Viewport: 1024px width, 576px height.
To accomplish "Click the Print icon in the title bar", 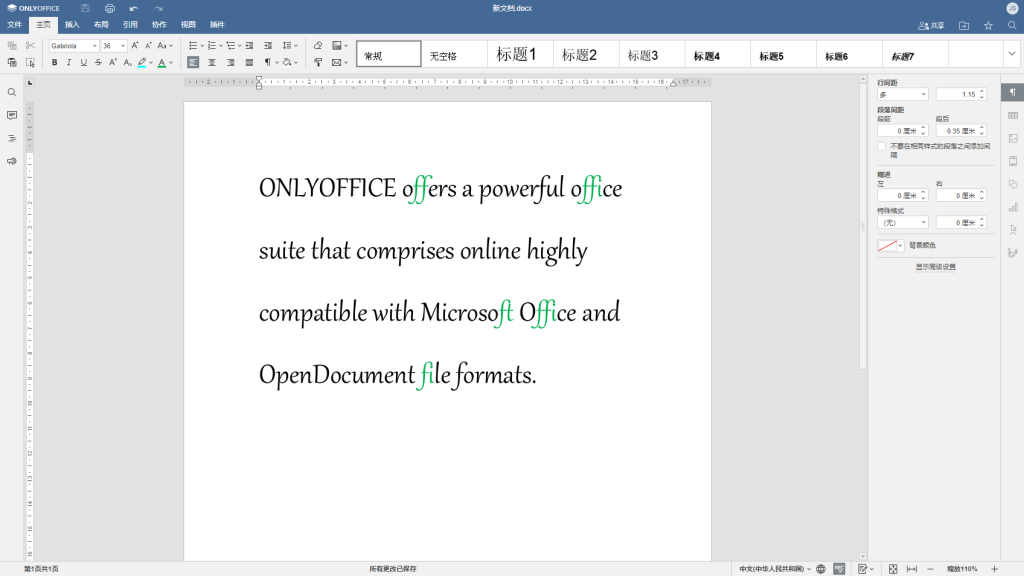I will (x=110, y=8).
